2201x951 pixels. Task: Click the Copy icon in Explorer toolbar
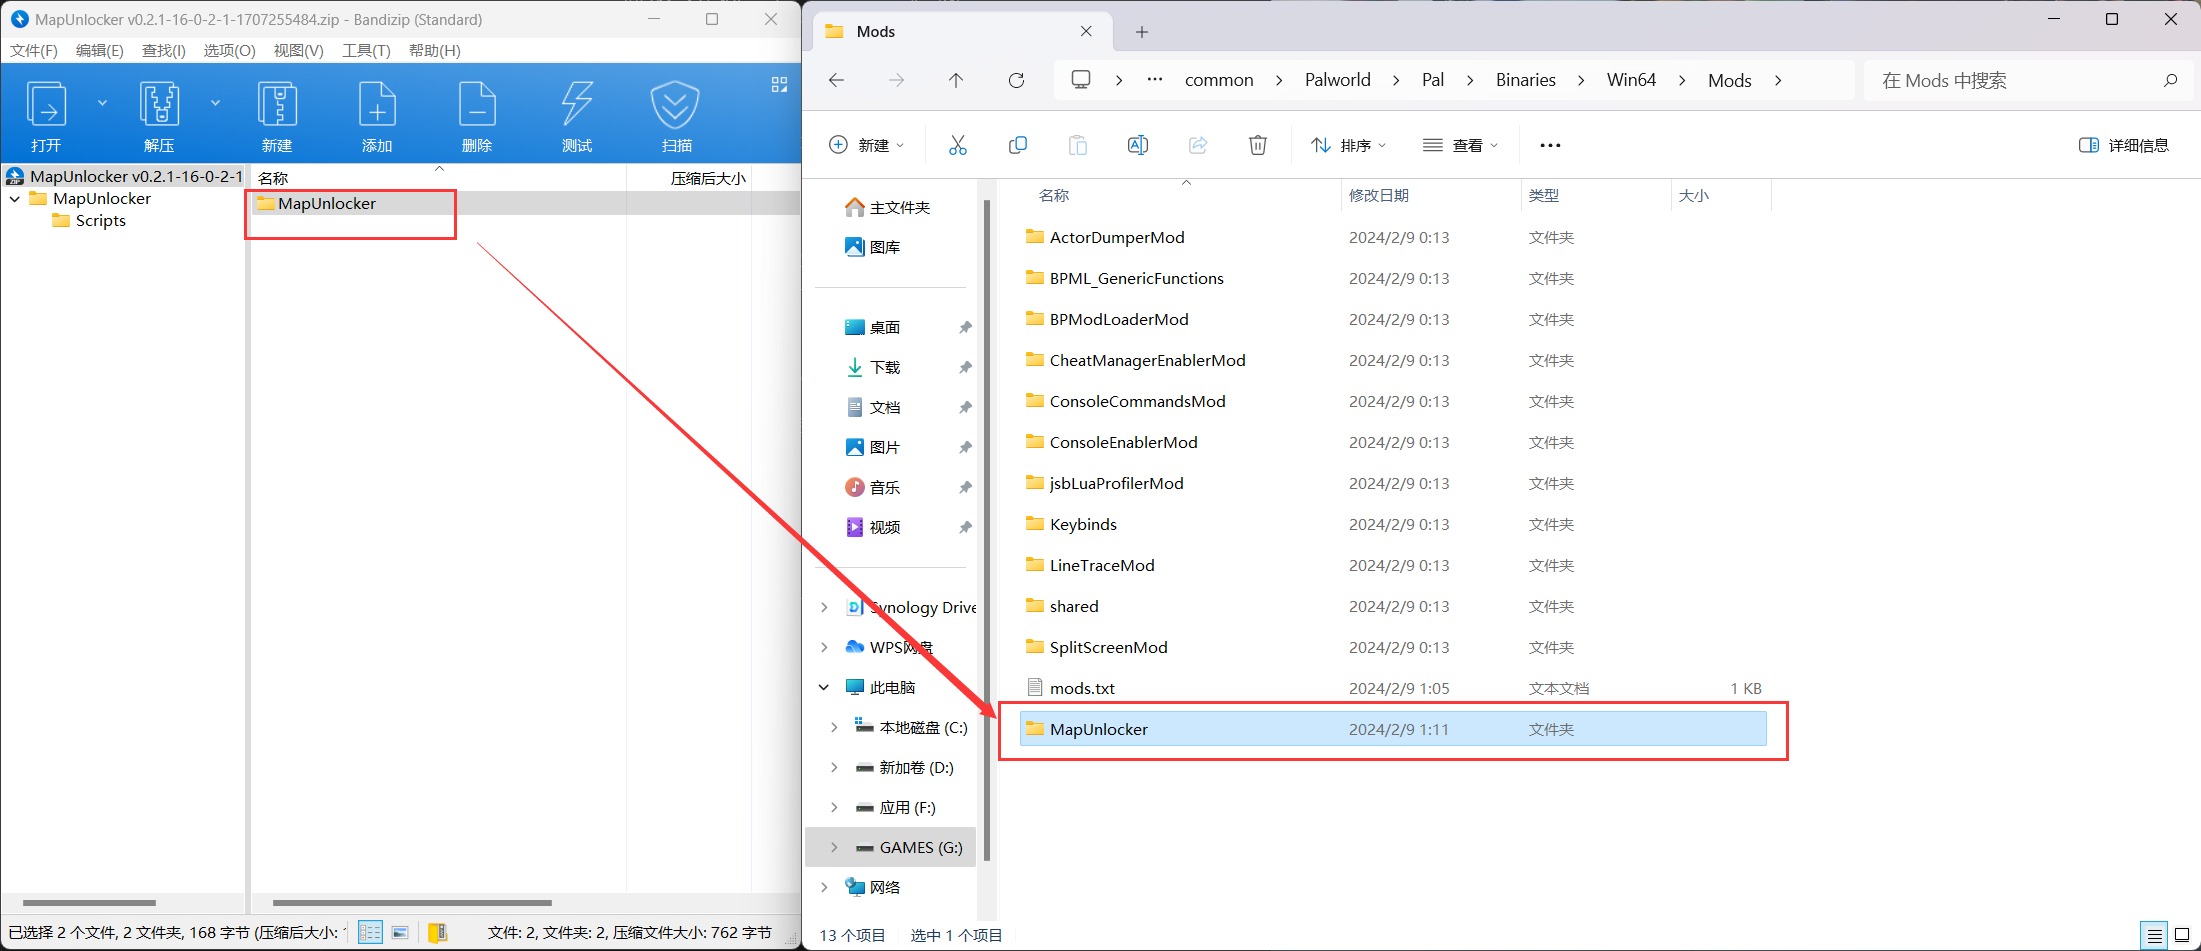[x=1018, y=145]
